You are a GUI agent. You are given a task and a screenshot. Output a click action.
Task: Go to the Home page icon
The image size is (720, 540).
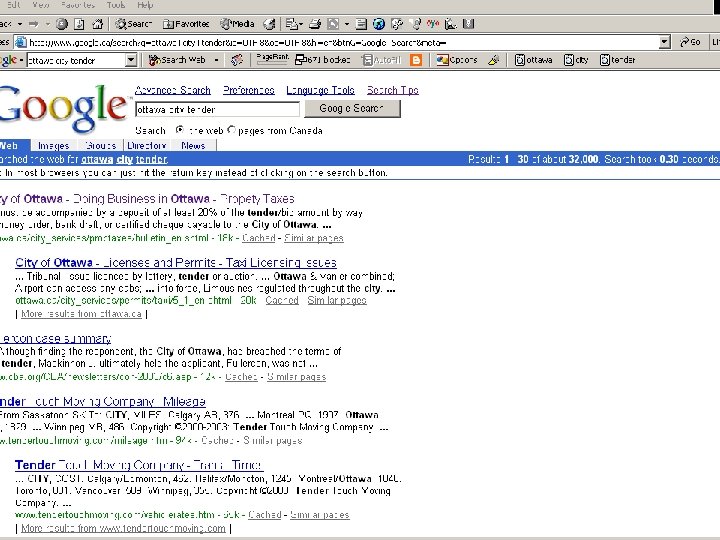tap(97, 24)
